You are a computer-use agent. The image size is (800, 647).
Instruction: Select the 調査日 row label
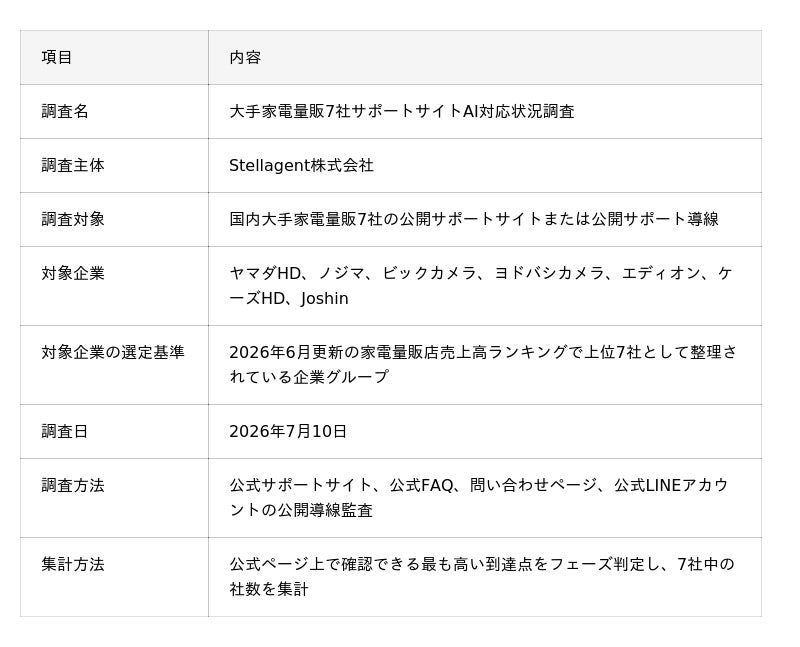65,432
